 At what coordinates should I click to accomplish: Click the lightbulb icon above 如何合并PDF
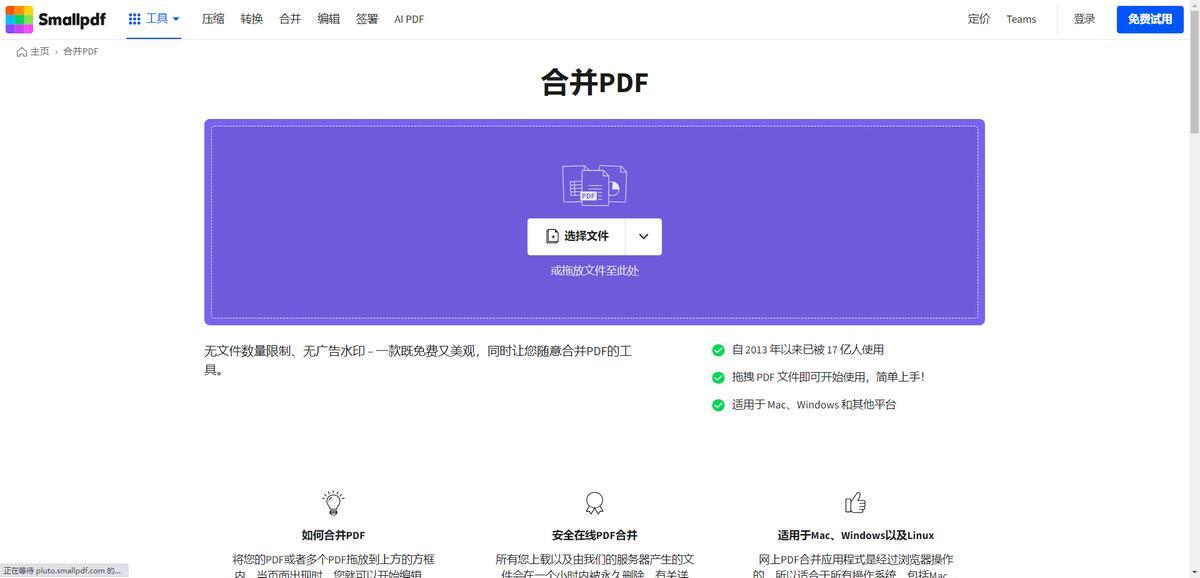click(333, 502)
